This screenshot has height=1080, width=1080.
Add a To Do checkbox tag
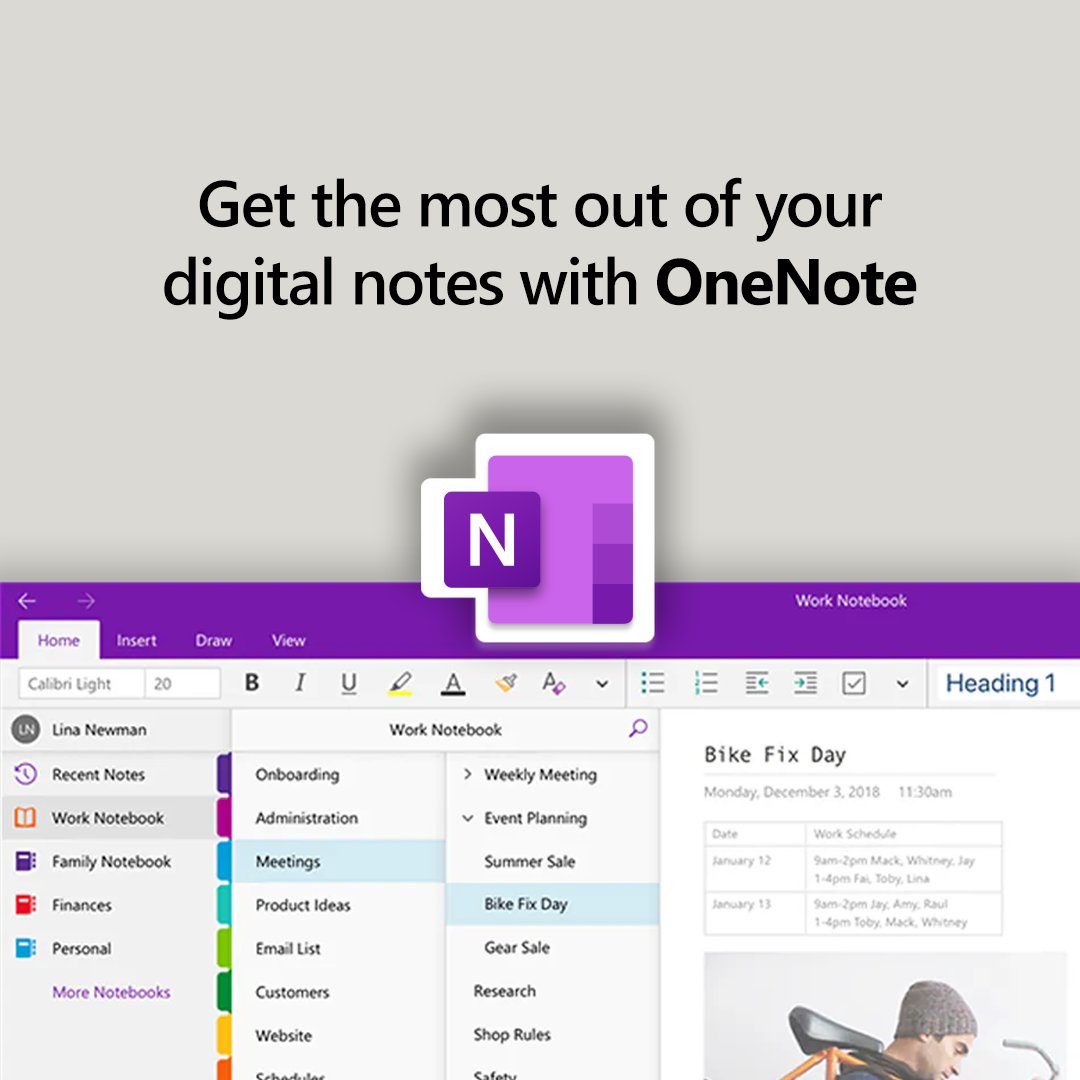click(854, 683)
